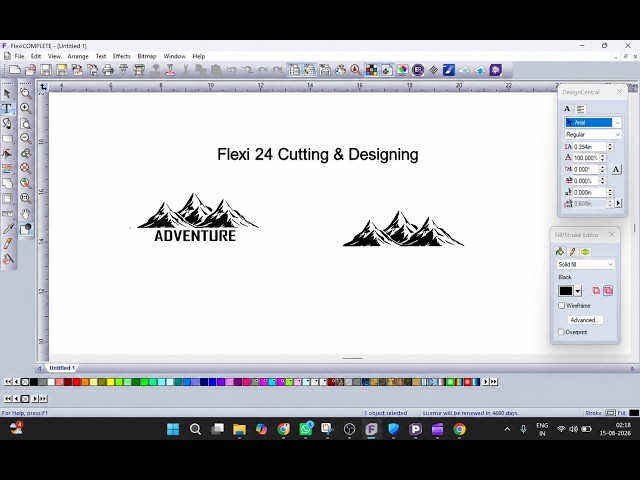Select the Flexi 24 Cutting & Designing text
This screenshot has height=480, width=640.
(318, 155)
